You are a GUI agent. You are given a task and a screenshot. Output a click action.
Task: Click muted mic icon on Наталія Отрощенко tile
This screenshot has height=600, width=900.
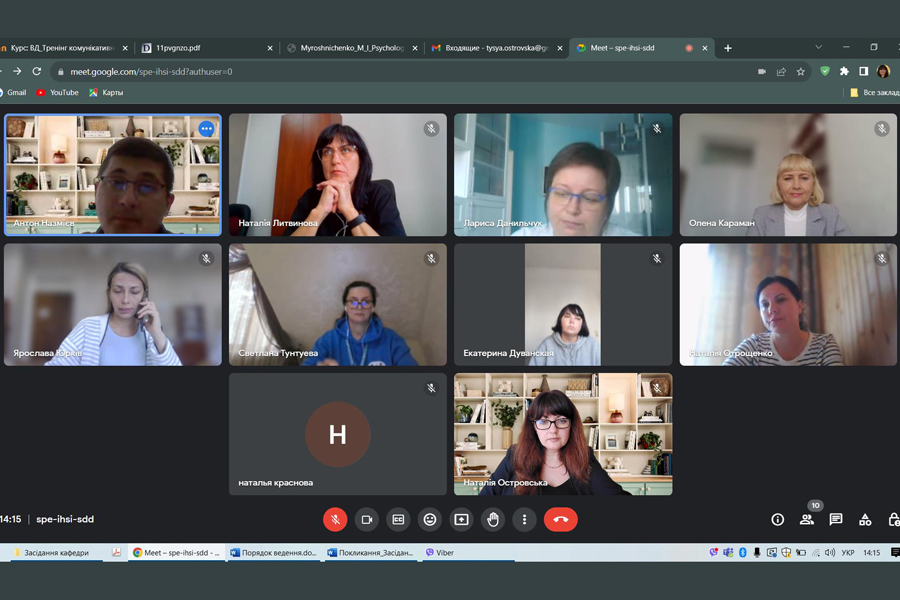(x=882, y=258)
